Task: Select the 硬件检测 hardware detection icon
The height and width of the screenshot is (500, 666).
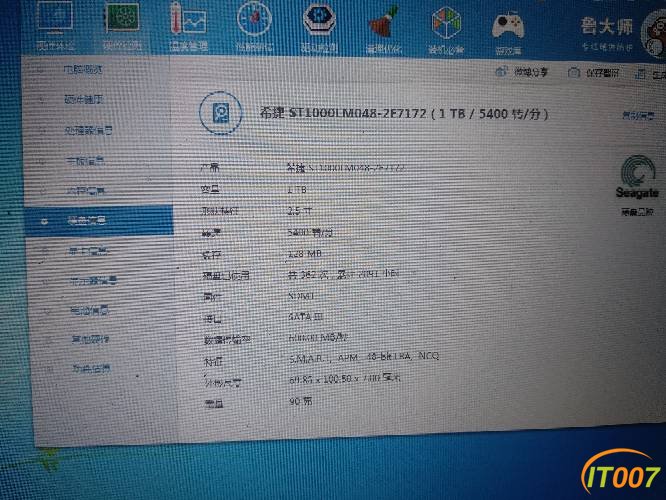Action: click(x=122, y=25)
